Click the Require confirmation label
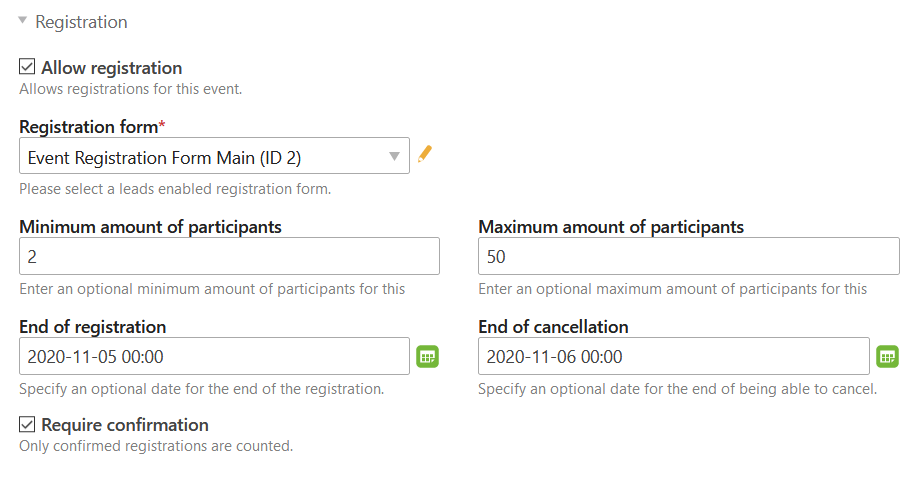 pyautogui.click(x=125, y=425)
